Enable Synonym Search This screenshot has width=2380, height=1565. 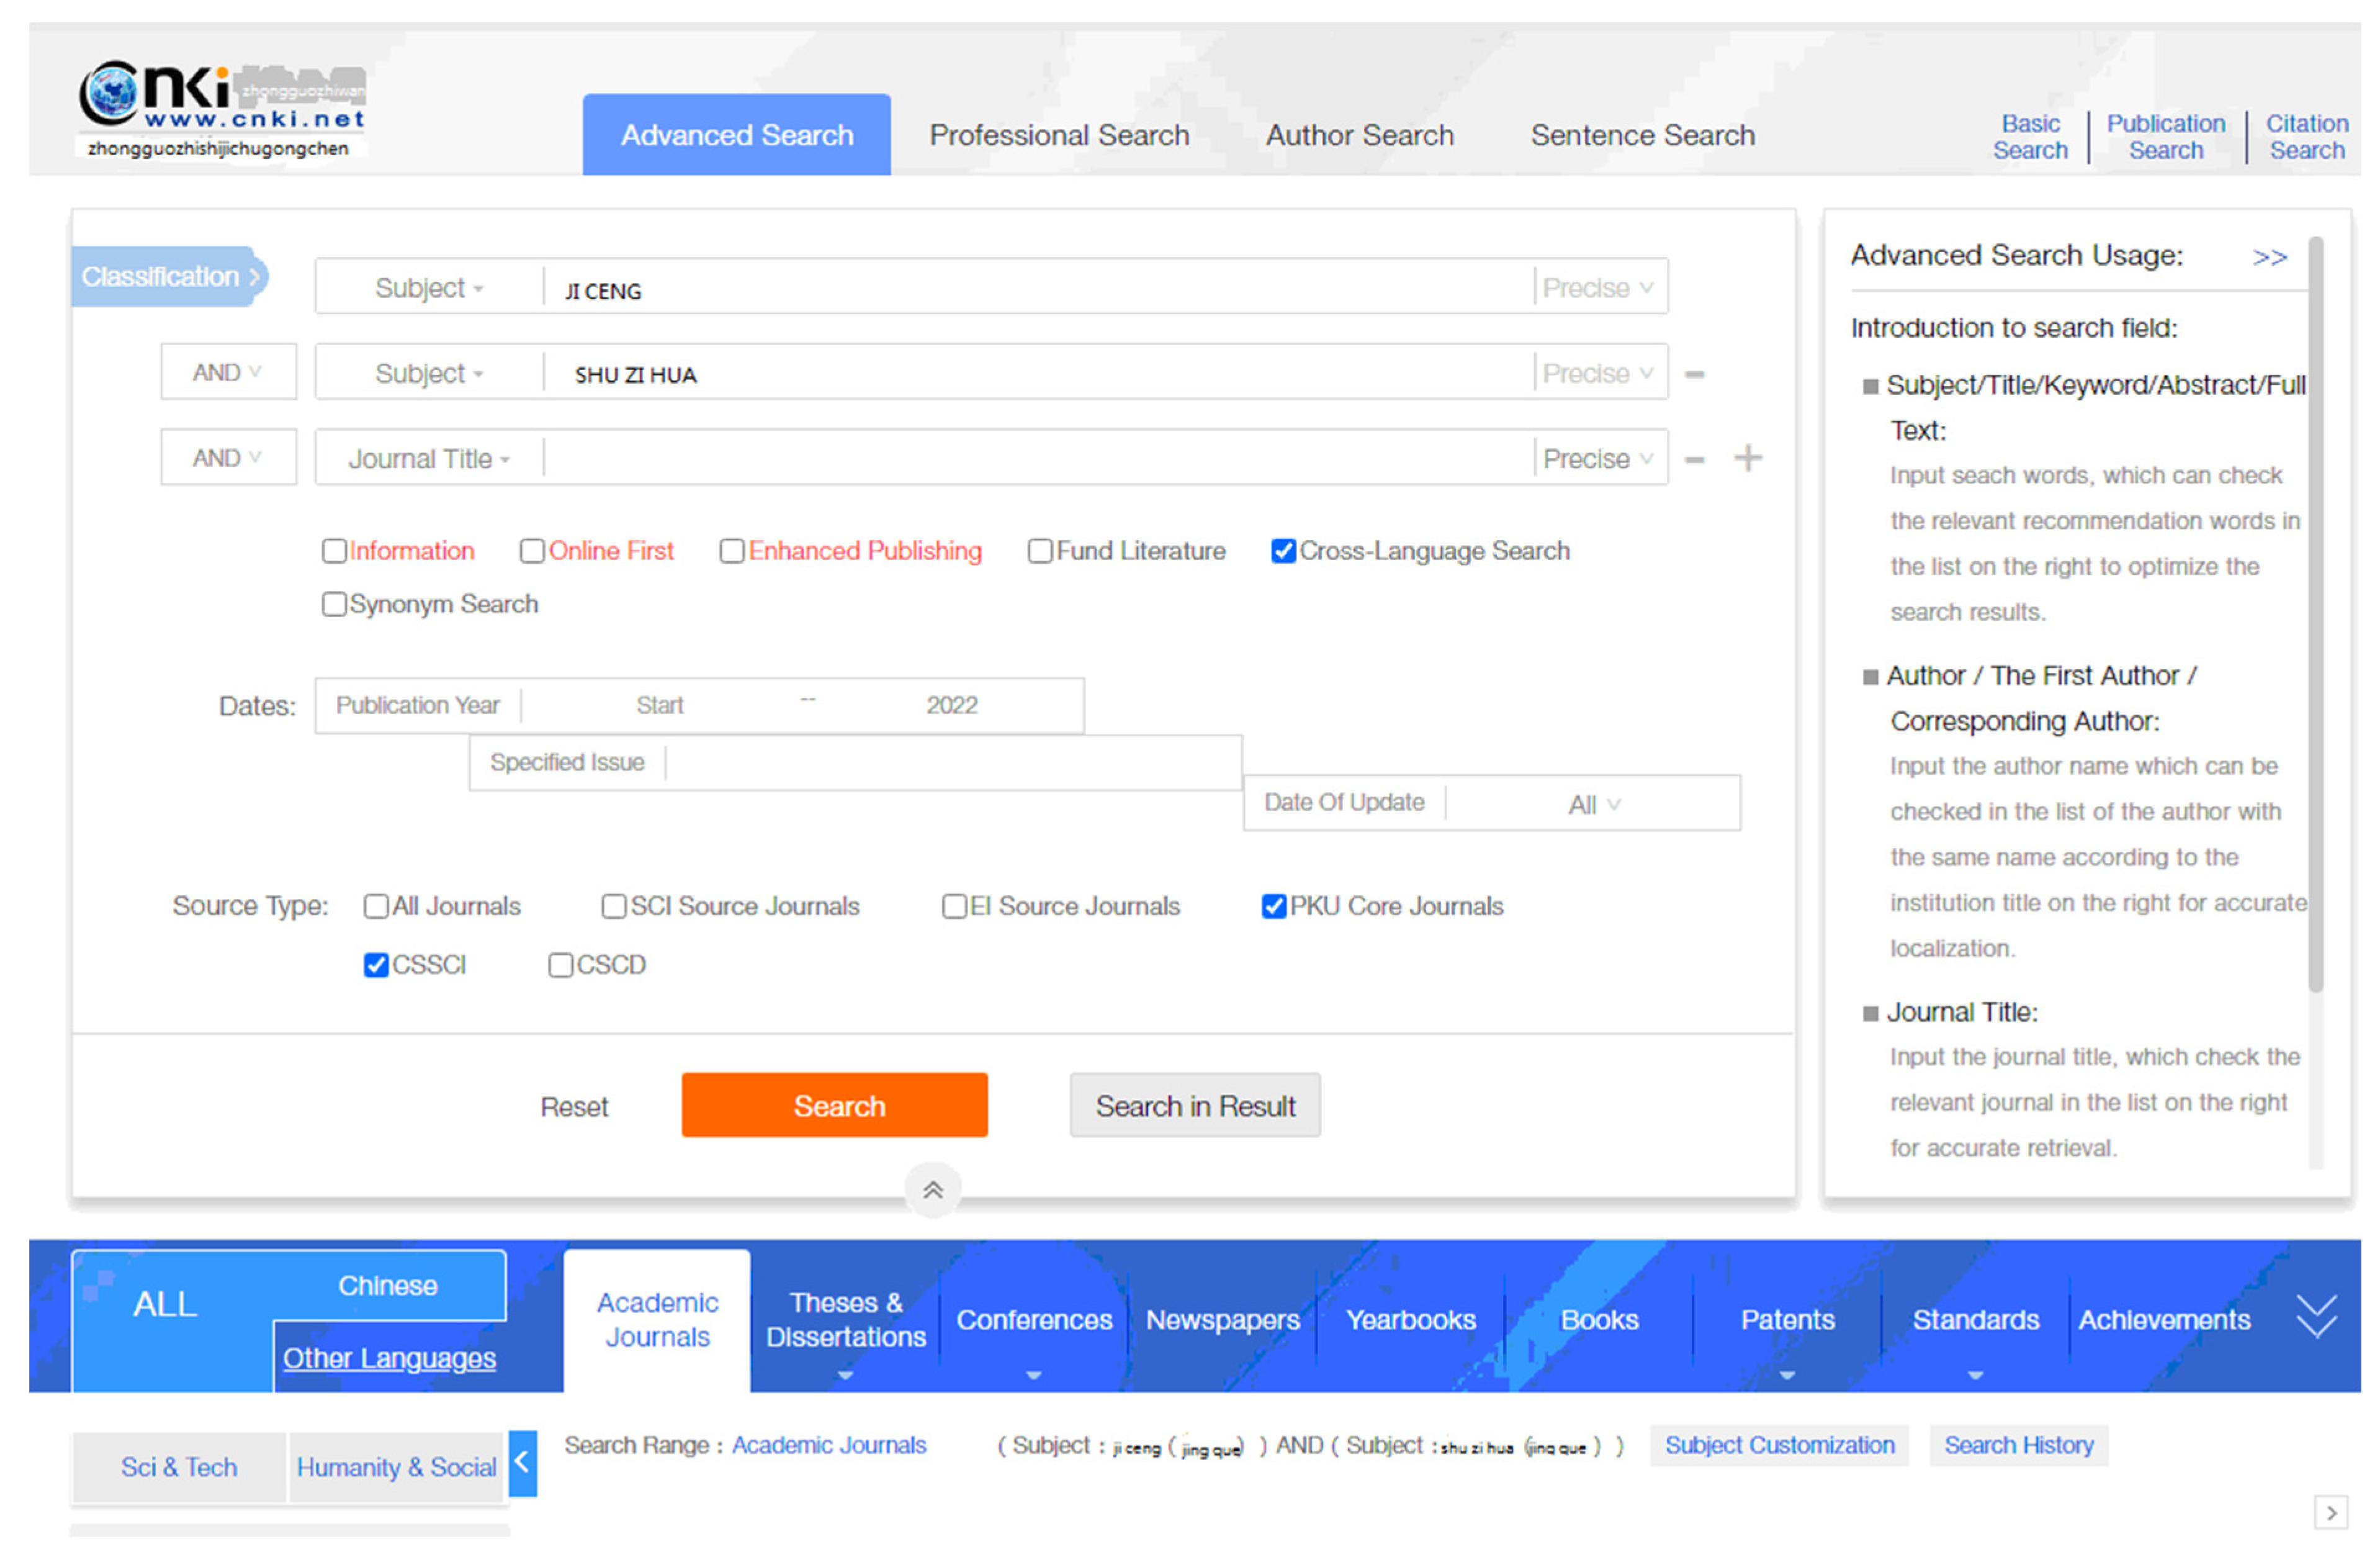pos(334,604)
